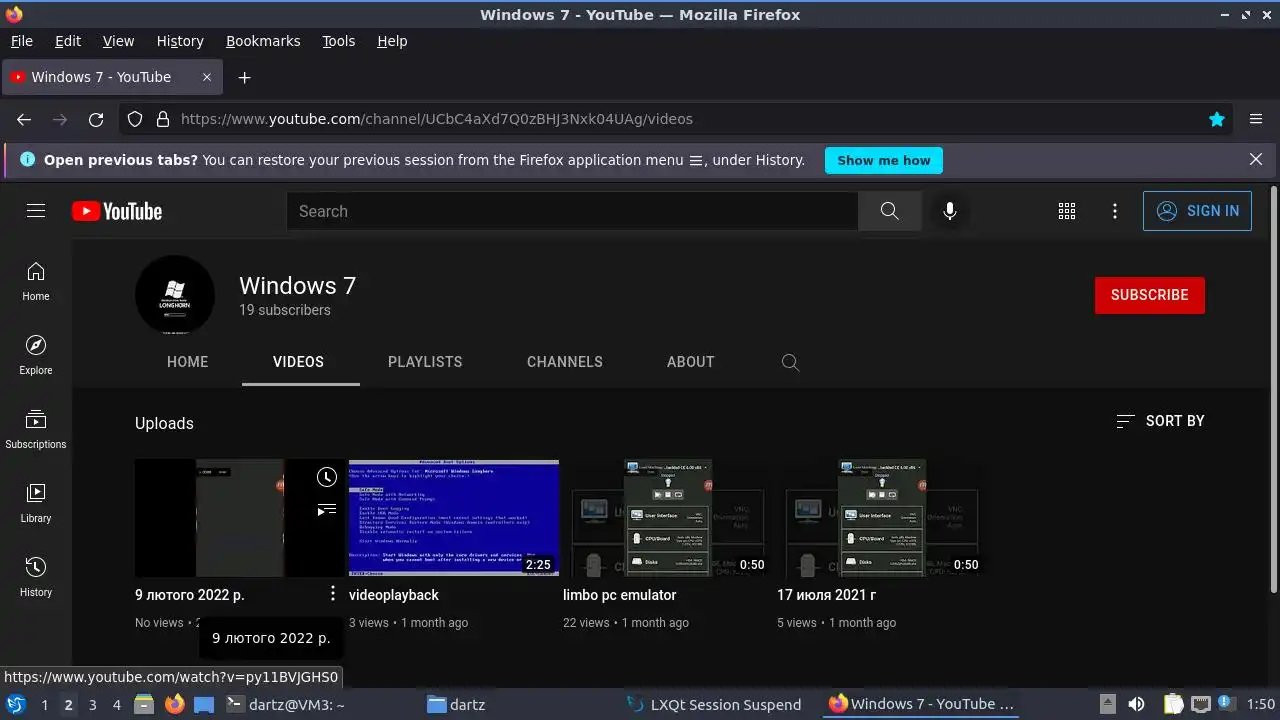Open Home in the sidebar
This screenshot has height=720, width=1280.
[36, 281]
